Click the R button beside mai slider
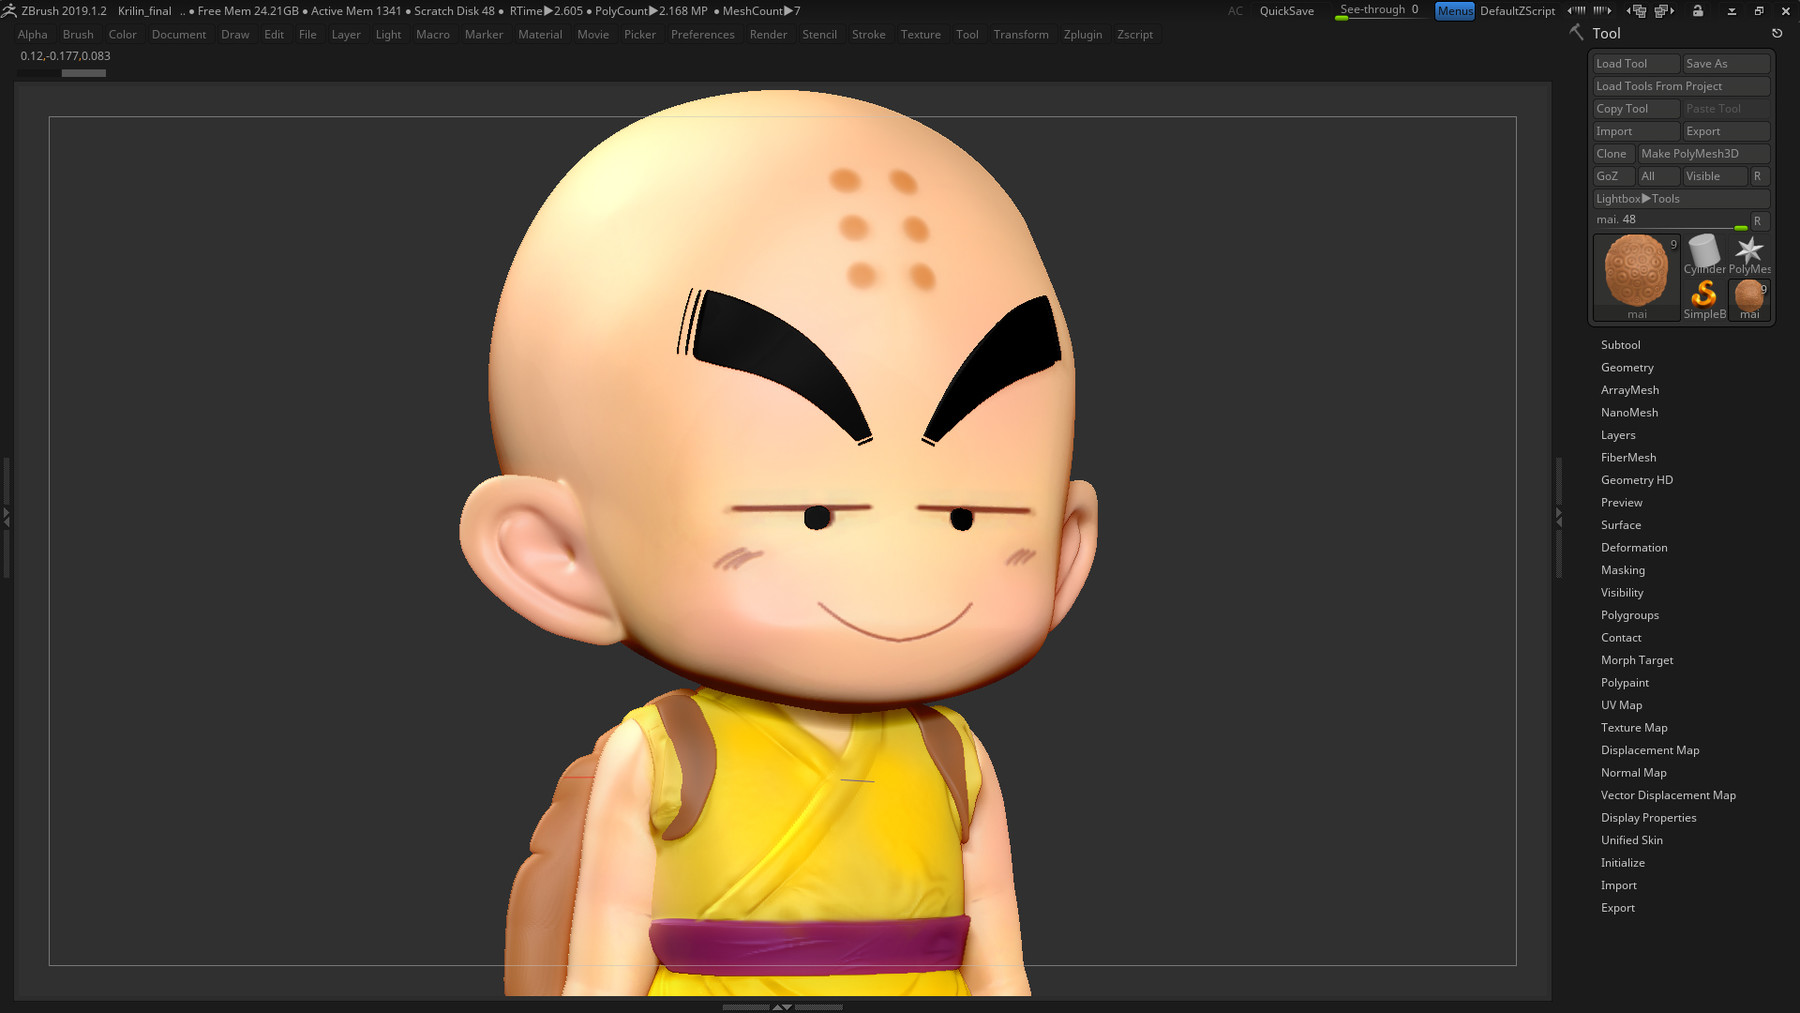This screenshot has height=1013, width=1800. pos(1758,221)
